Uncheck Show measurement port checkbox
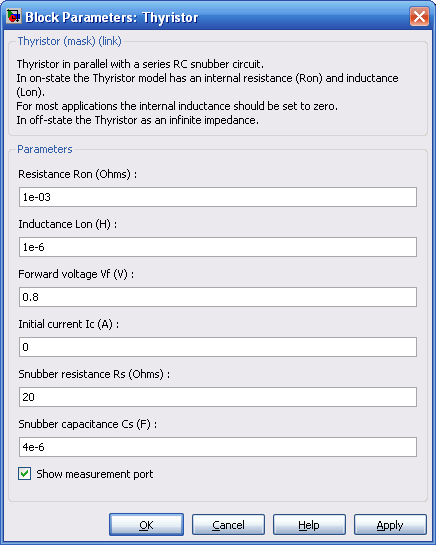Screen dimensions: 436x545 coord(24,474)
